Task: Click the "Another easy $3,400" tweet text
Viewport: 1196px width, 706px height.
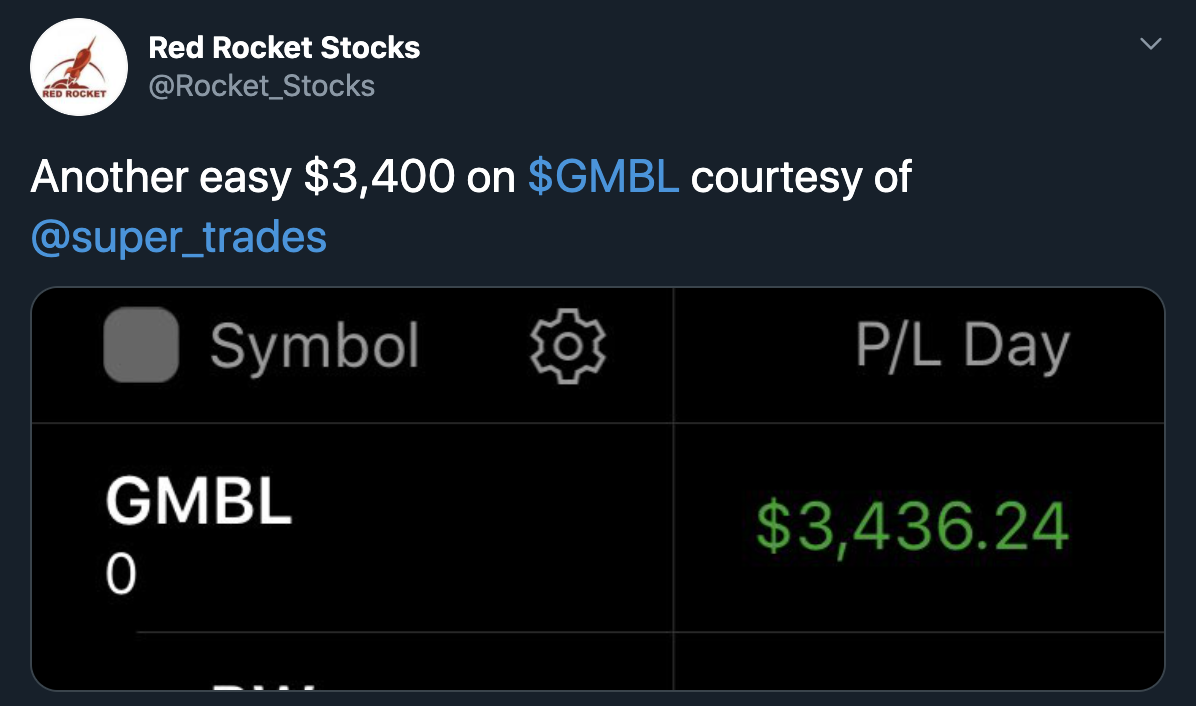Action: (x=242, y=177)
